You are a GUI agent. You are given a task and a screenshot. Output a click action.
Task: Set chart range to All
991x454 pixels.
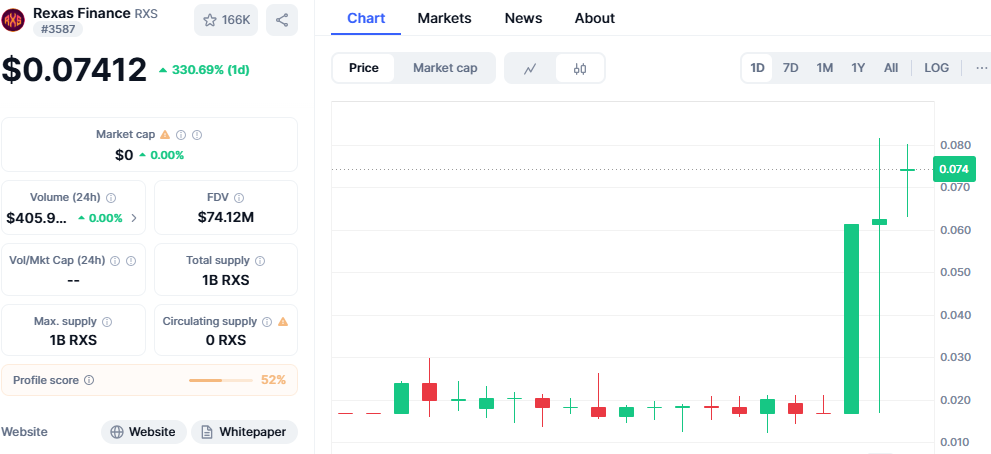pos(891,68)
